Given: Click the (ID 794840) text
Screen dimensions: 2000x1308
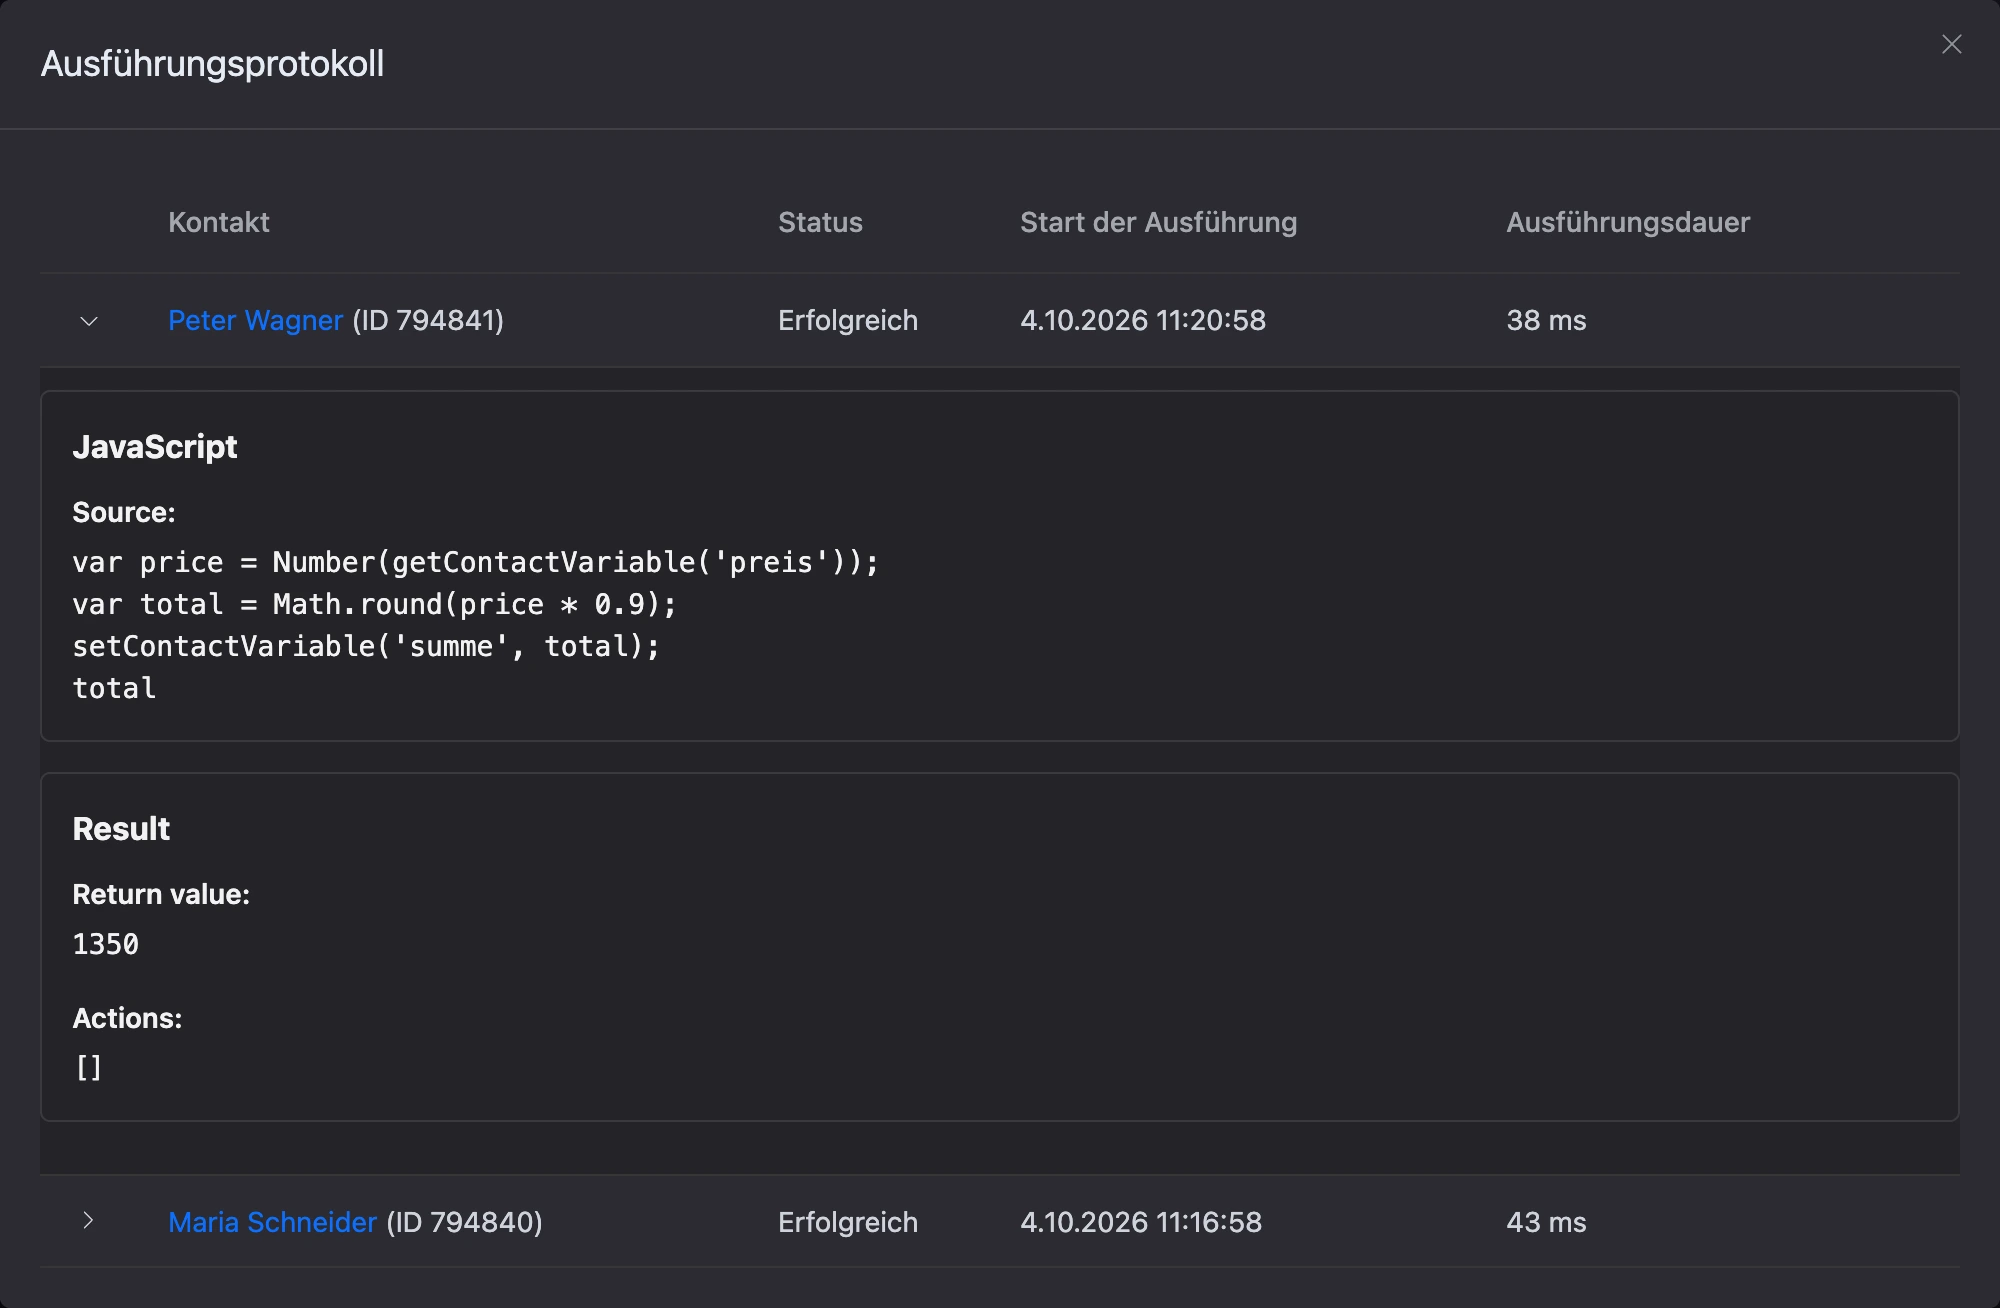Looking at the screenshot, I should [x=464, y=1222].
